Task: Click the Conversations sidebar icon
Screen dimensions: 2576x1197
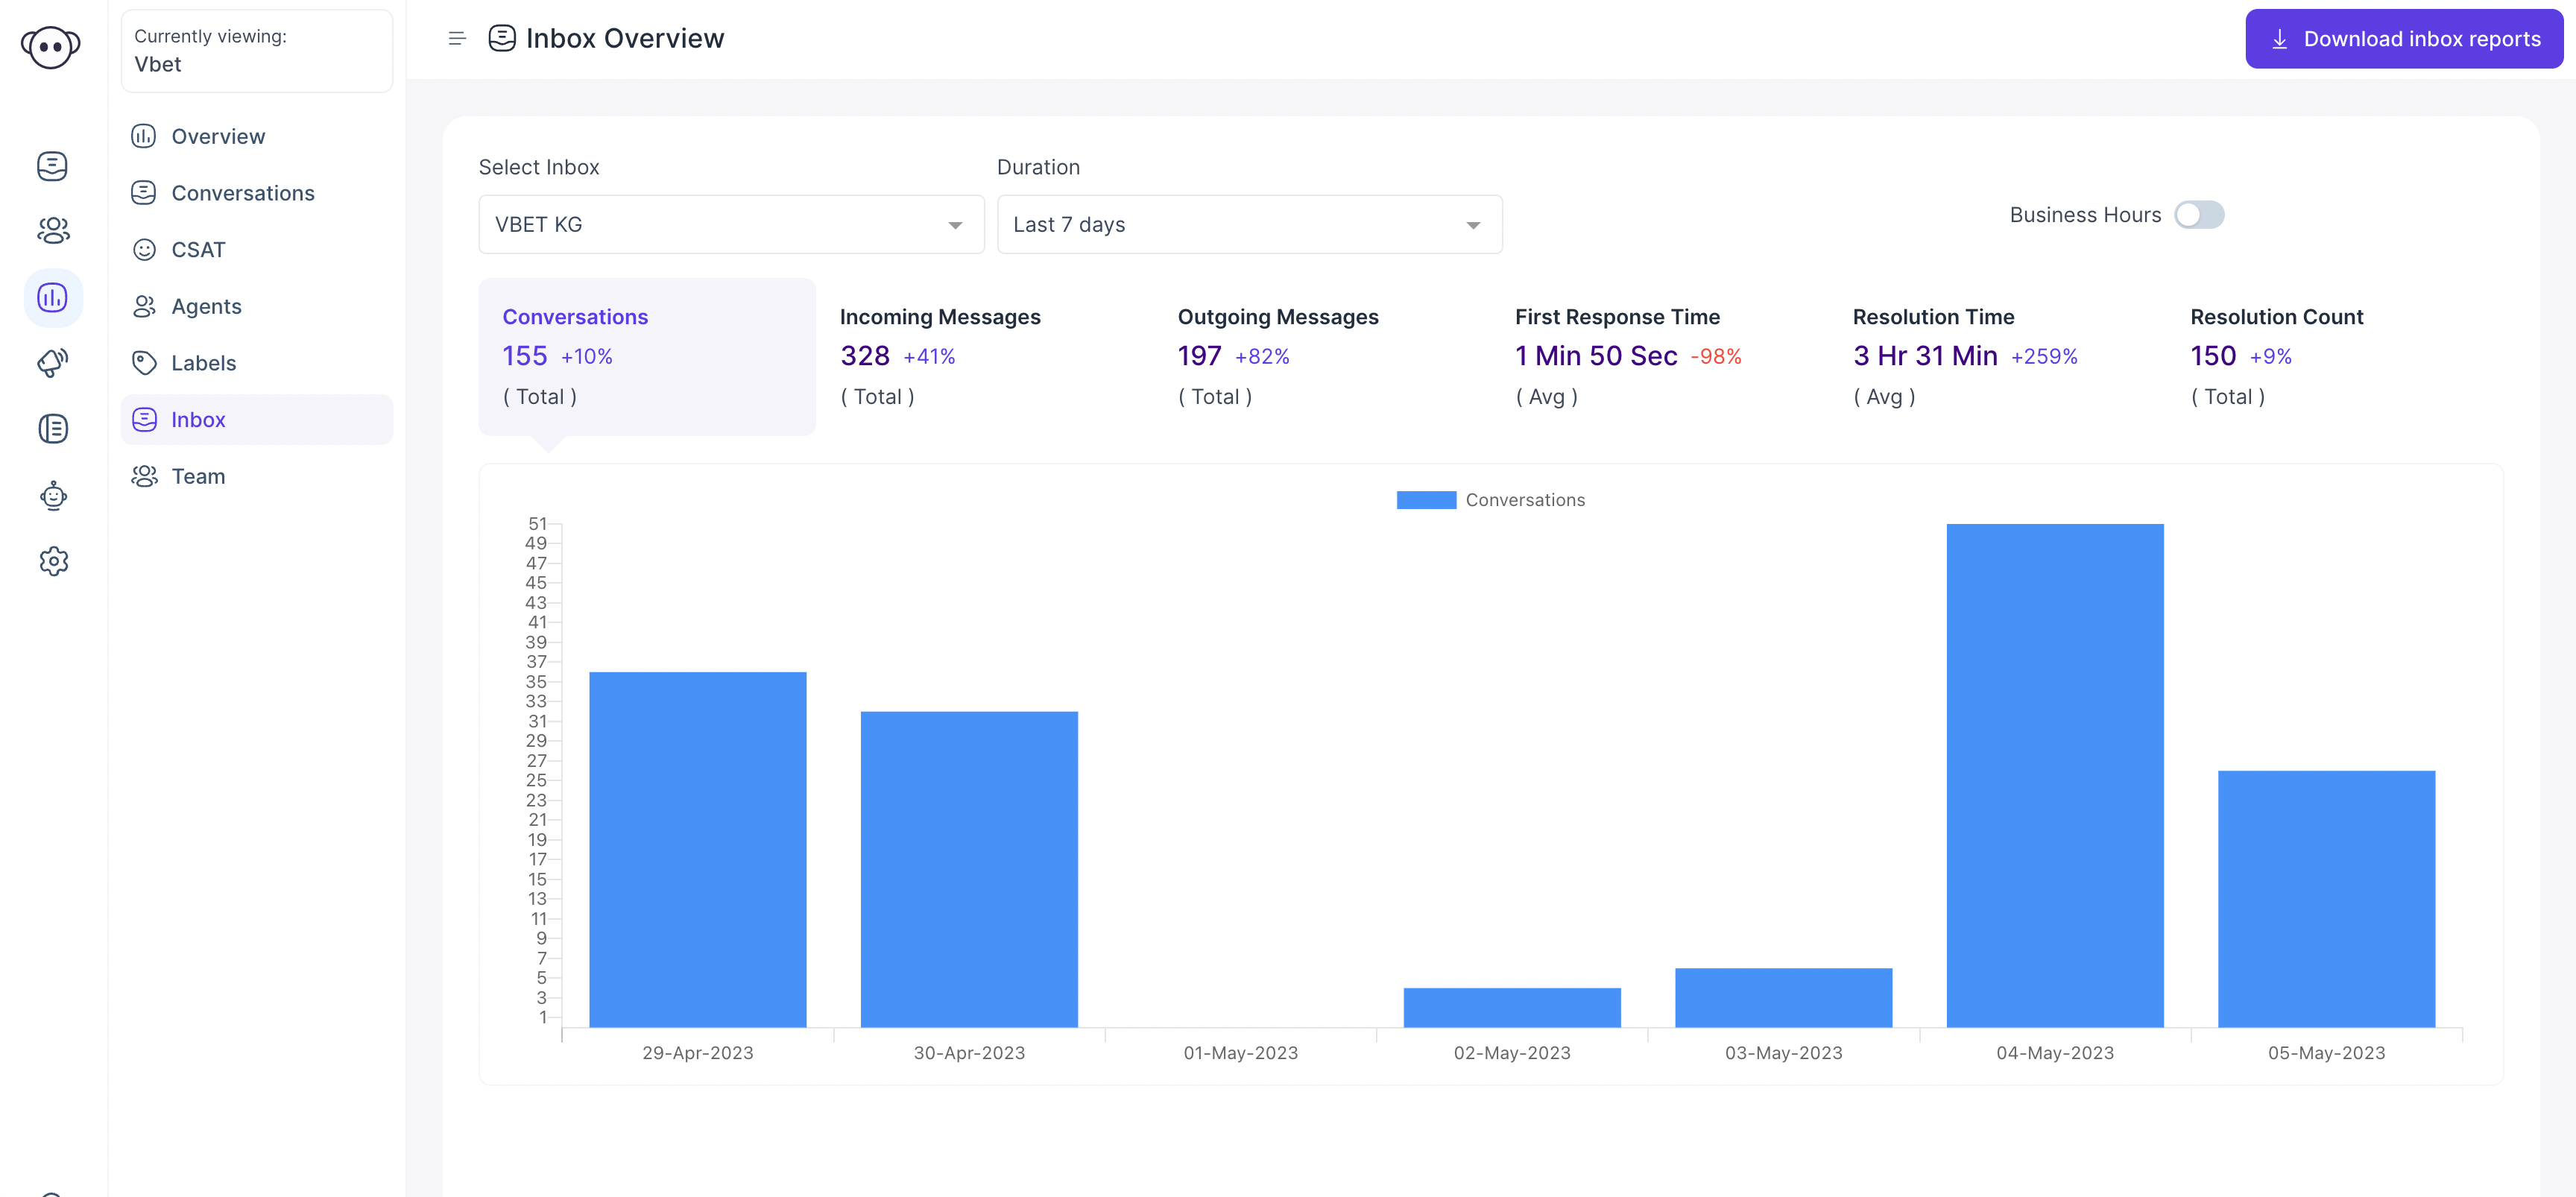Action: 51,164
